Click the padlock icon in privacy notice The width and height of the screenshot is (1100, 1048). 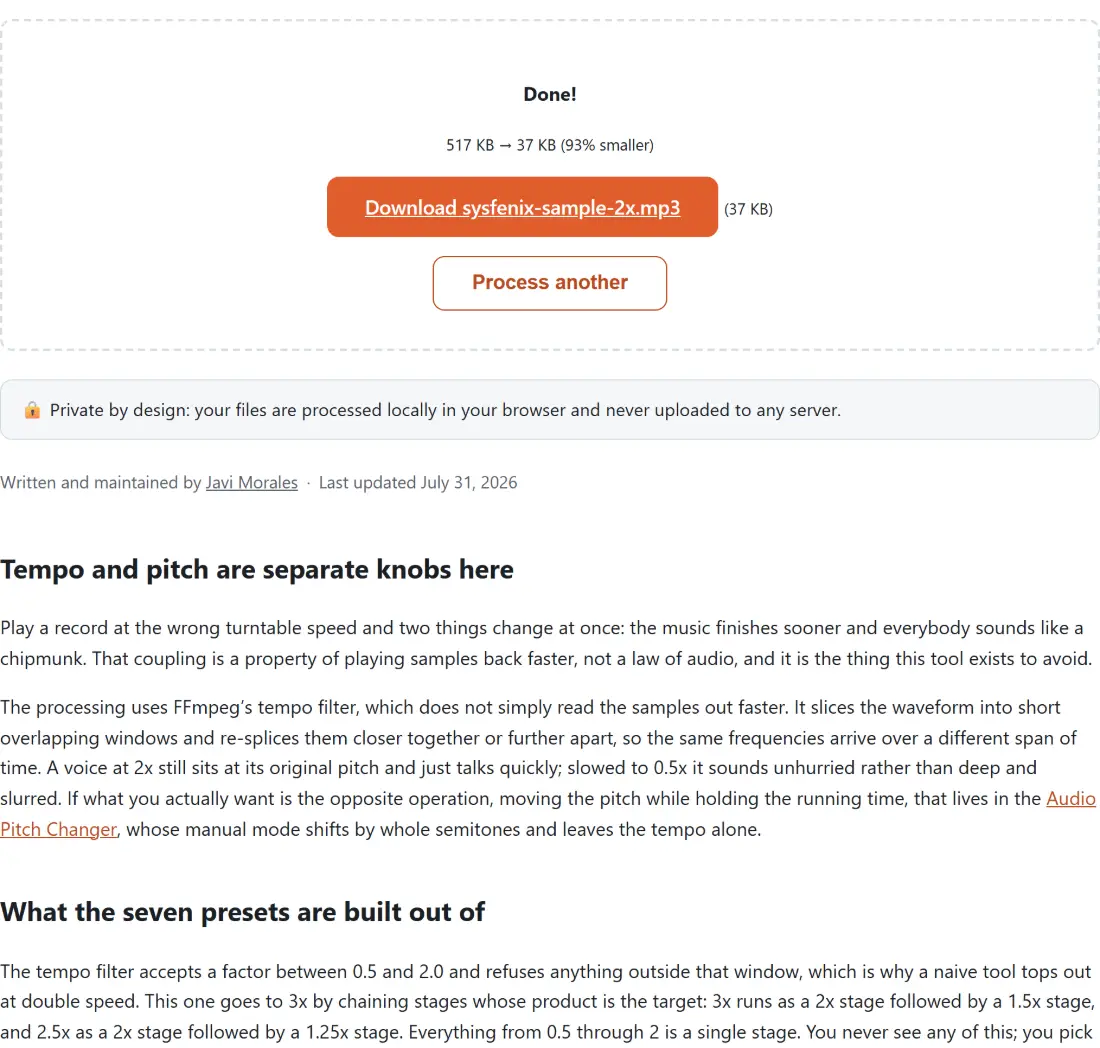(x=32, y=410)
